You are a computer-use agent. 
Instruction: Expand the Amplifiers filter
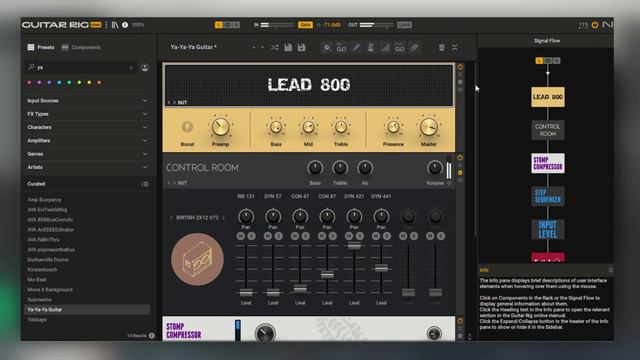pos(144,140)
